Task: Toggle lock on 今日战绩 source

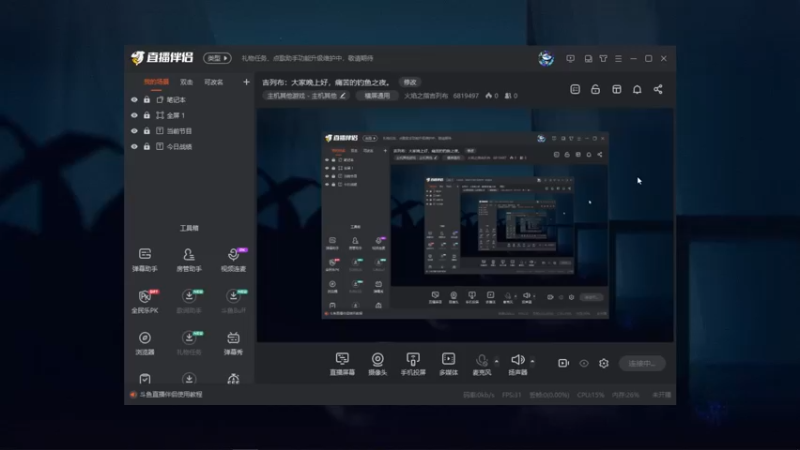Action: (x=147, y=146)
